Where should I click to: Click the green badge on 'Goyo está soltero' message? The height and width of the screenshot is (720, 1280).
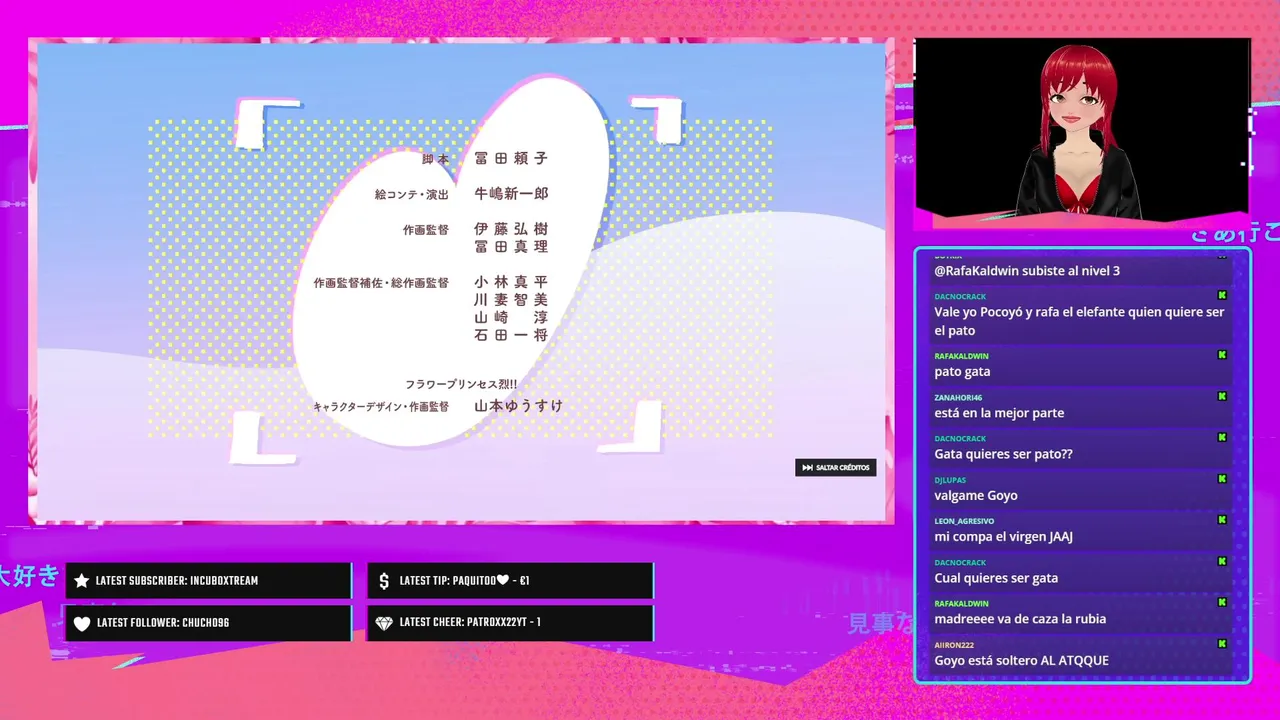point(1222,644)
